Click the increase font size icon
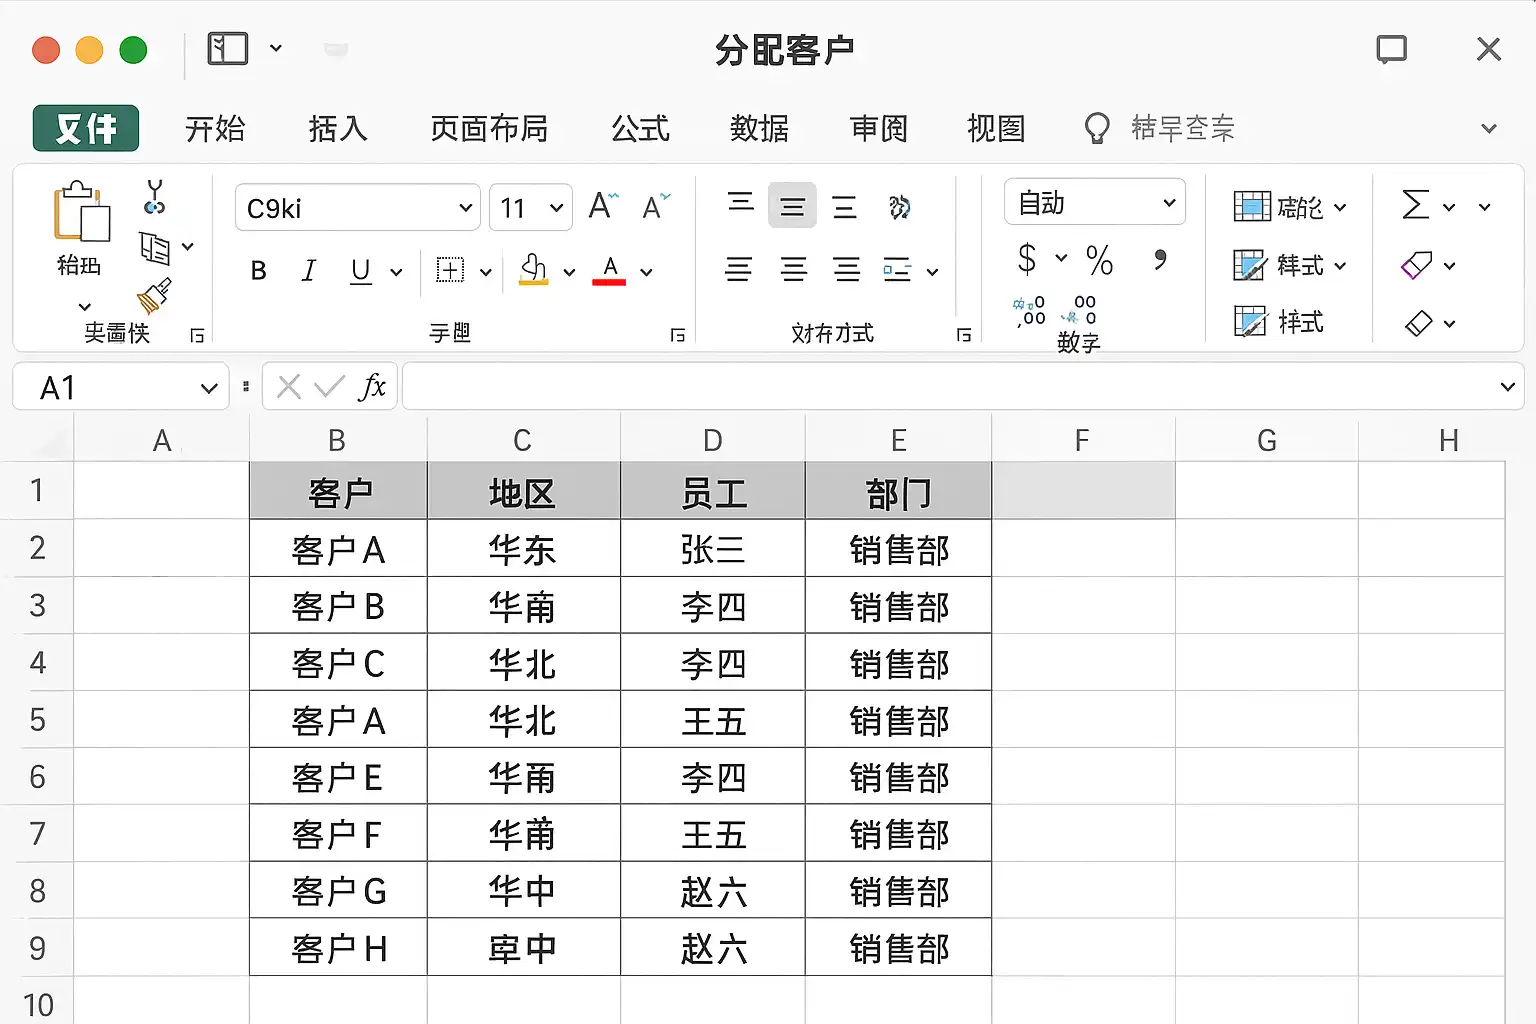This screenshot has height=1024, width=1536. 603,206
